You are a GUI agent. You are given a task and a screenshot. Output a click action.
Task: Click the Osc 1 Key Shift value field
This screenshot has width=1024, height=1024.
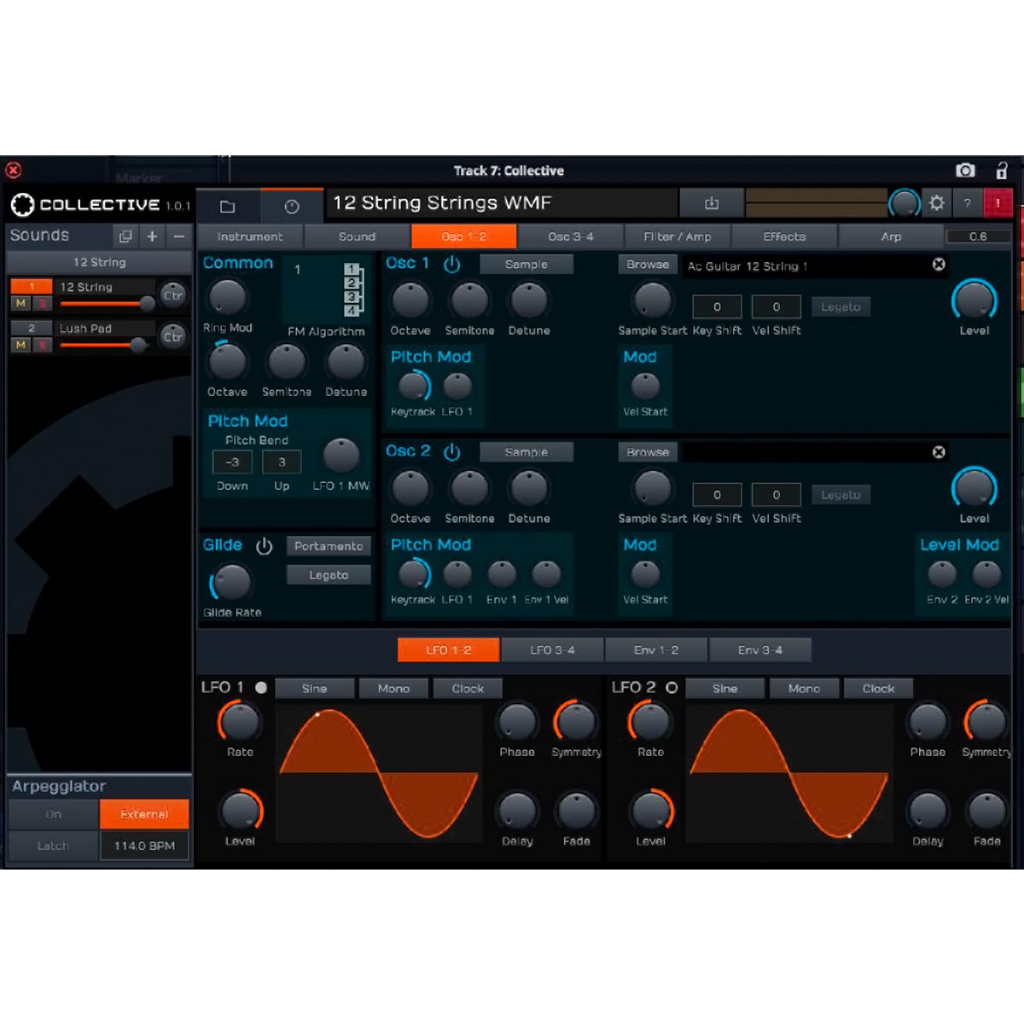coord(717,307)
